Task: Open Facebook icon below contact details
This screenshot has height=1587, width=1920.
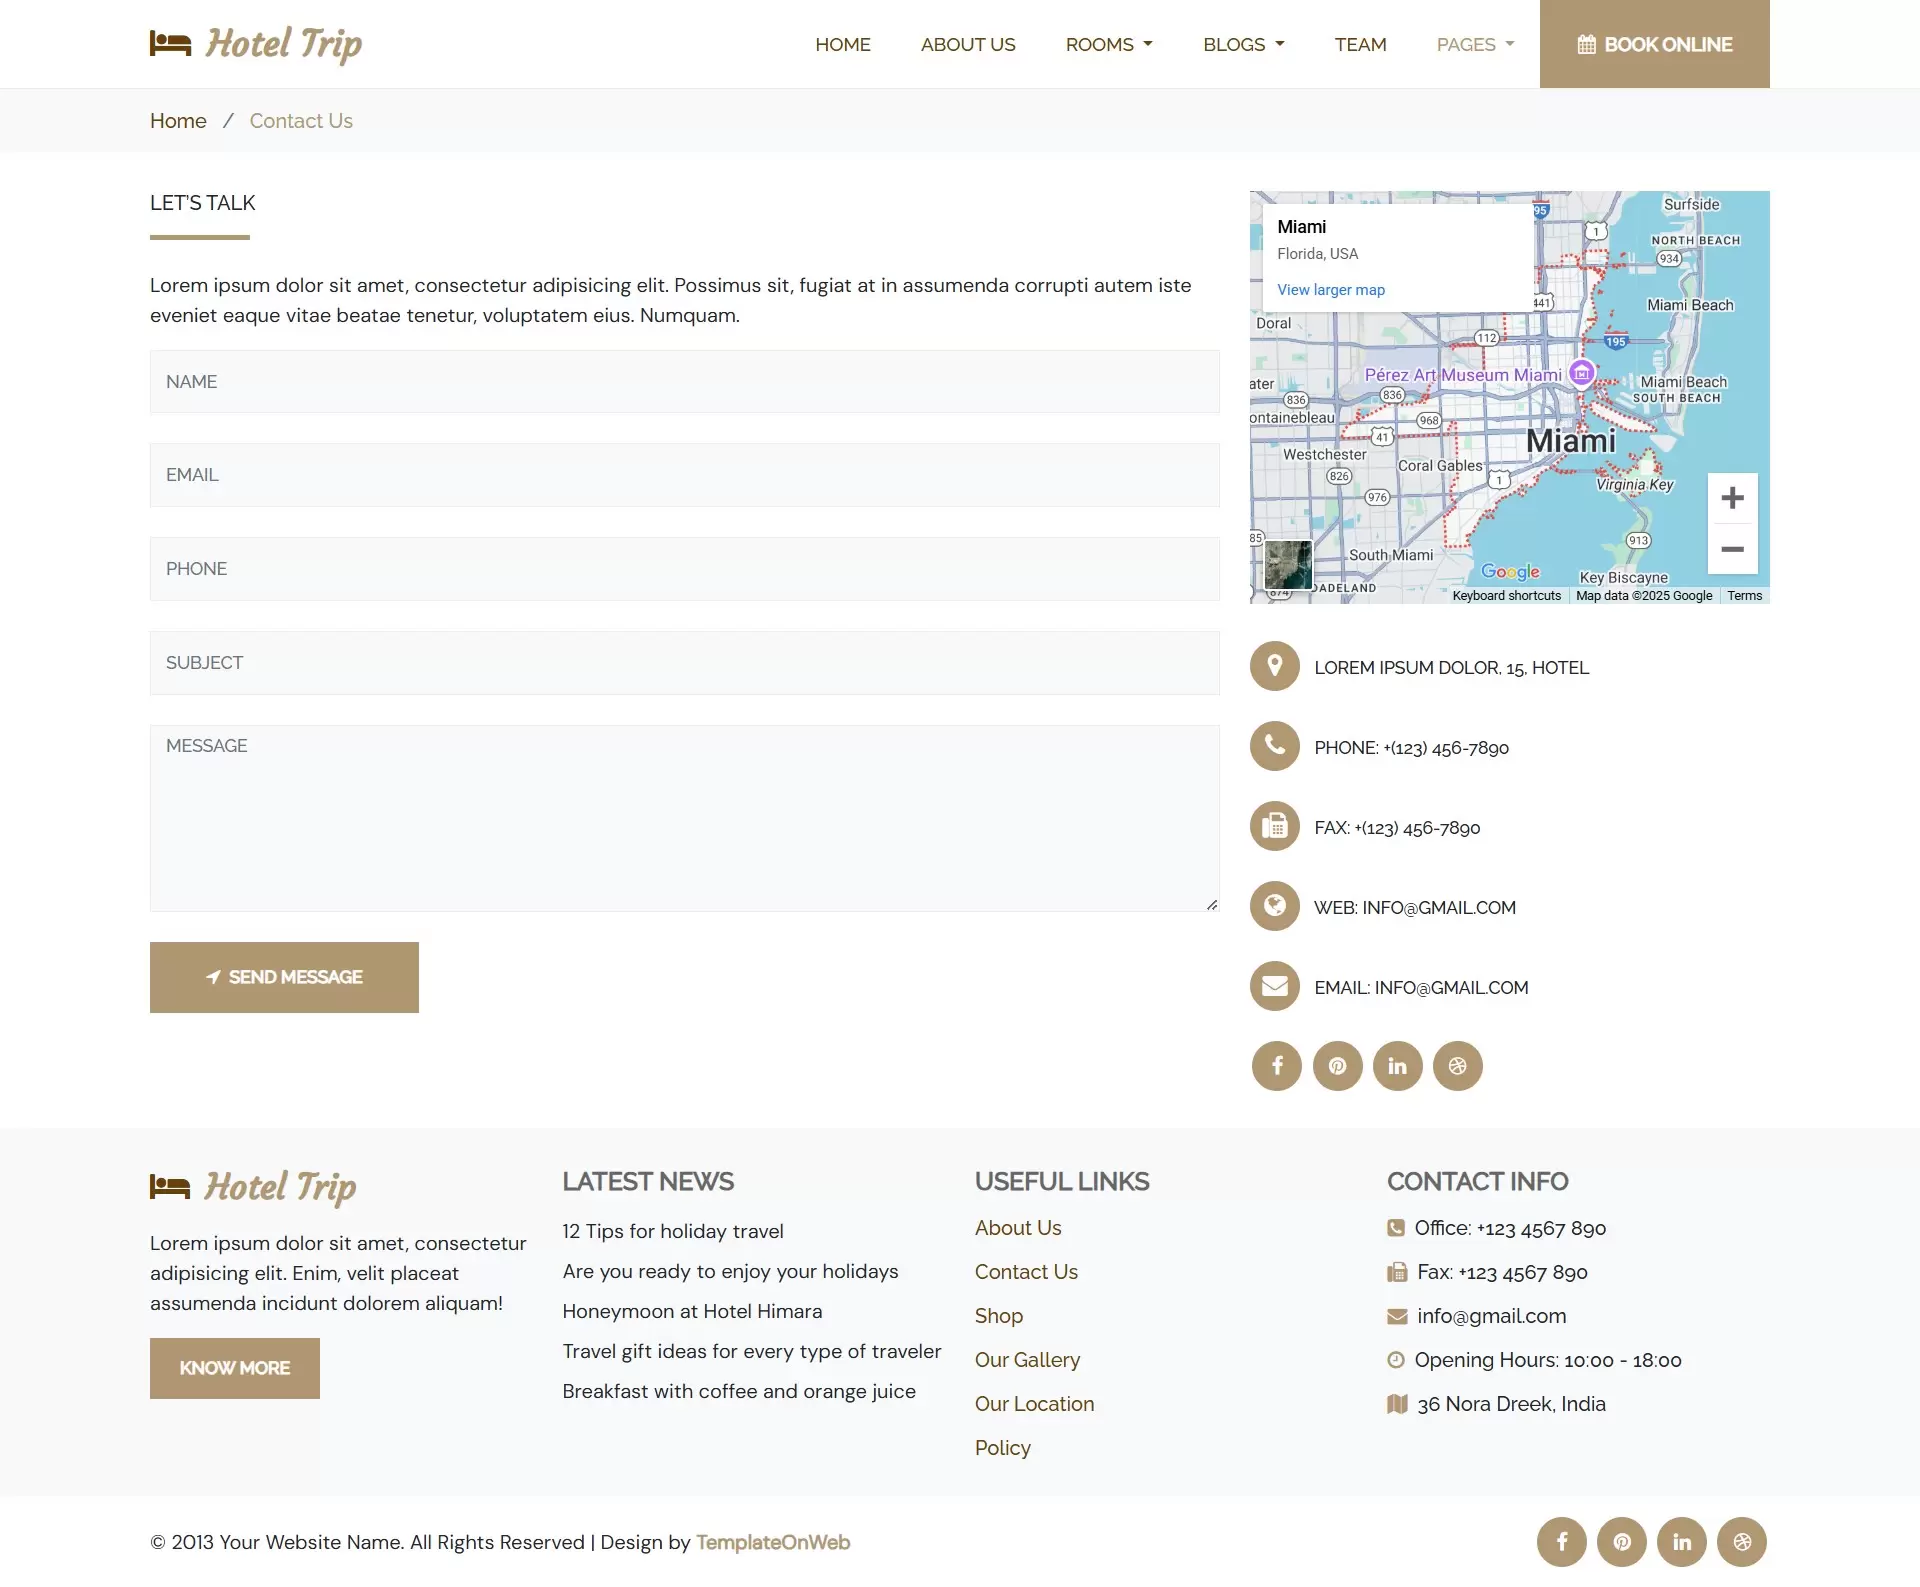Action: coord(1277,1066)
